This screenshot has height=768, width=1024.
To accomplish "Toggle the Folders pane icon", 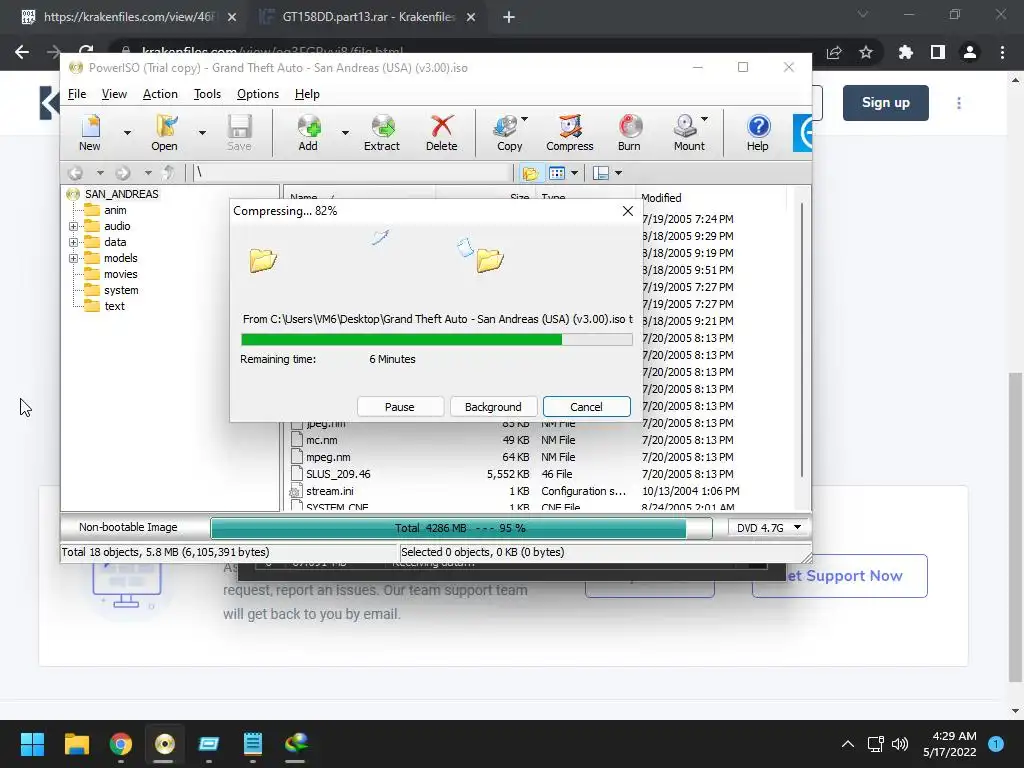I will pos(530,173).
